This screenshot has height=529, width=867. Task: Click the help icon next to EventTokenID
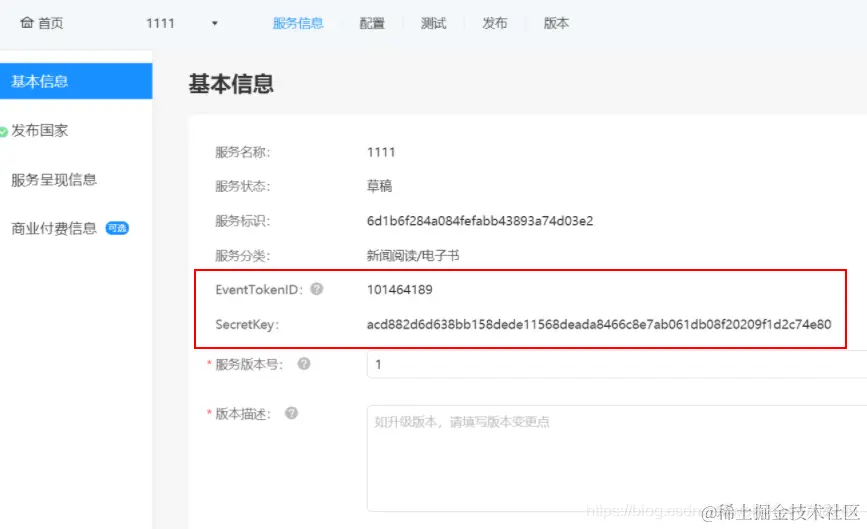tap(316, 289)
